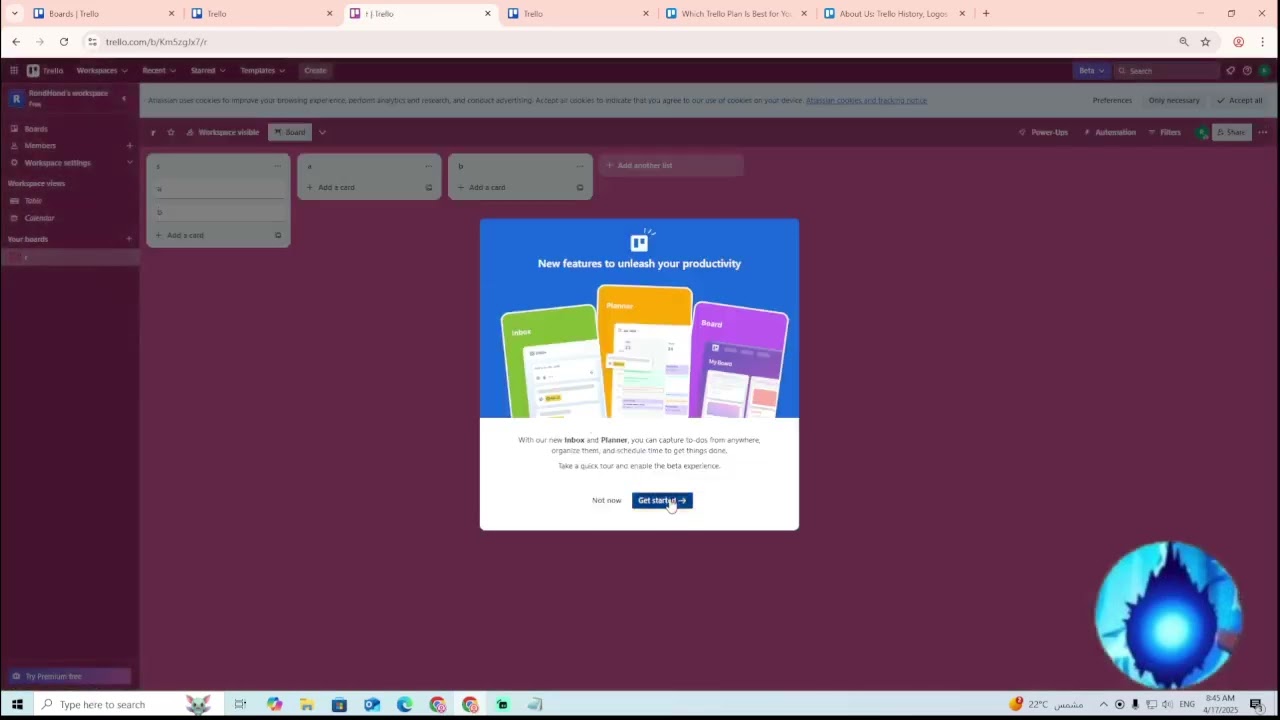Click the plus icon next to Your boards
Image resolution: width=1280 pixels, height=720 pixels.
click(x=129, y=239)
